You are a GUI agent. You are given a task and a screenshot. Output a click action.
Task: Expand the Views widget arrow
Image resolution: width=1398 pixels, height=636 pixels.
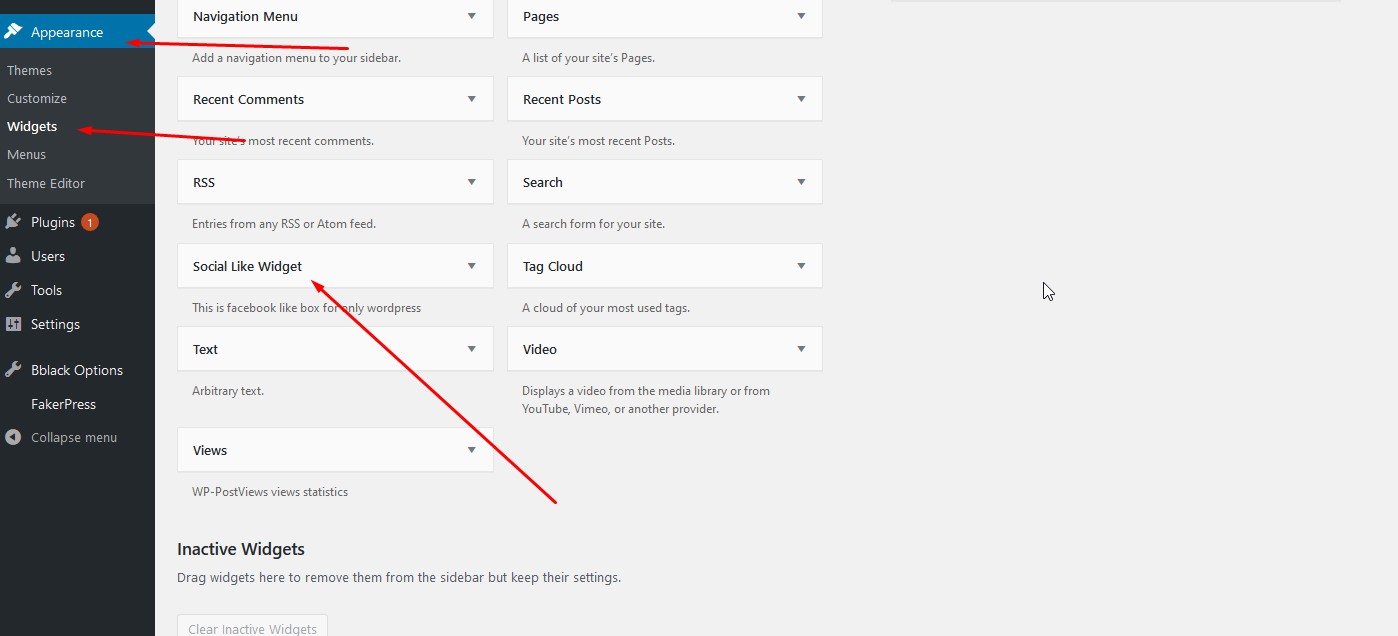(472, 450)
